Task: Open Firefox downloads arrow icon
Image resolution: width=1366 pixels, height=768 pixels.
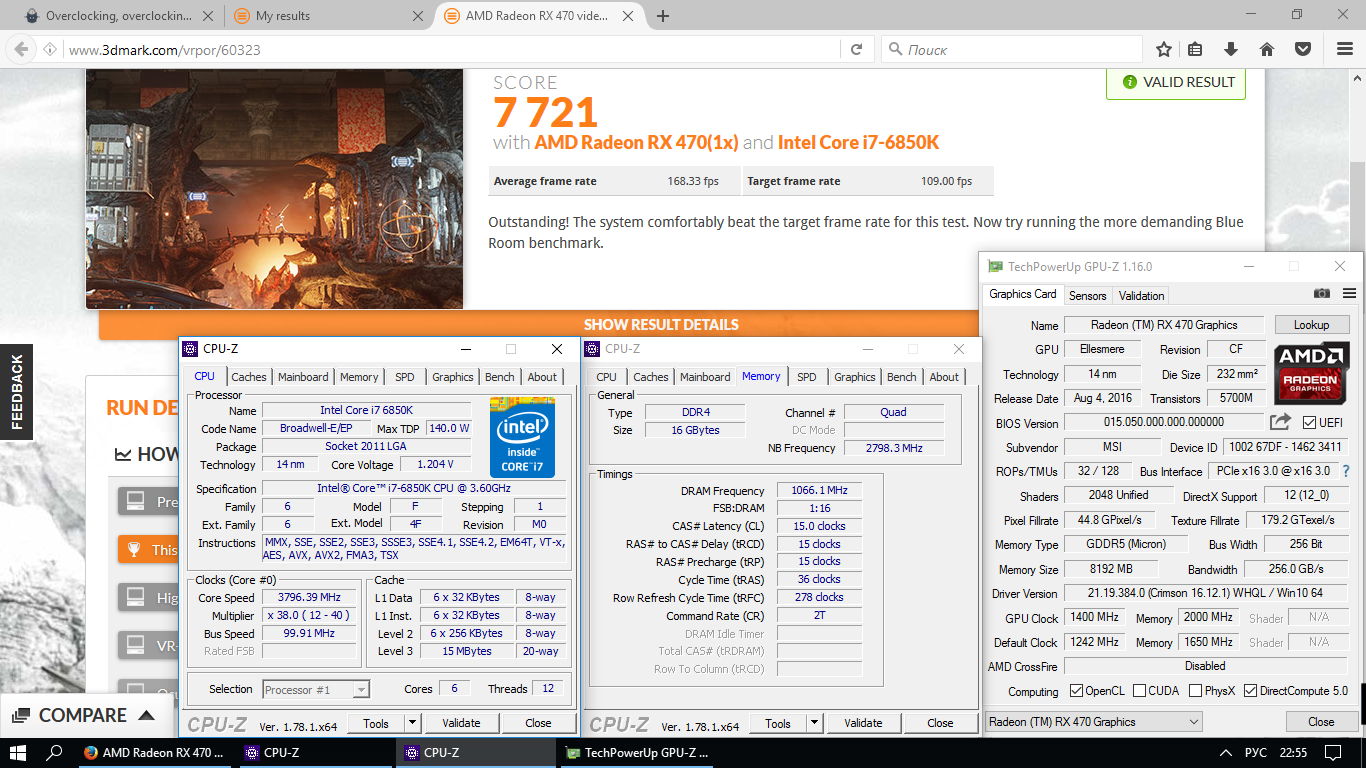Action: pyautogui.click(x=1231, y=49)
